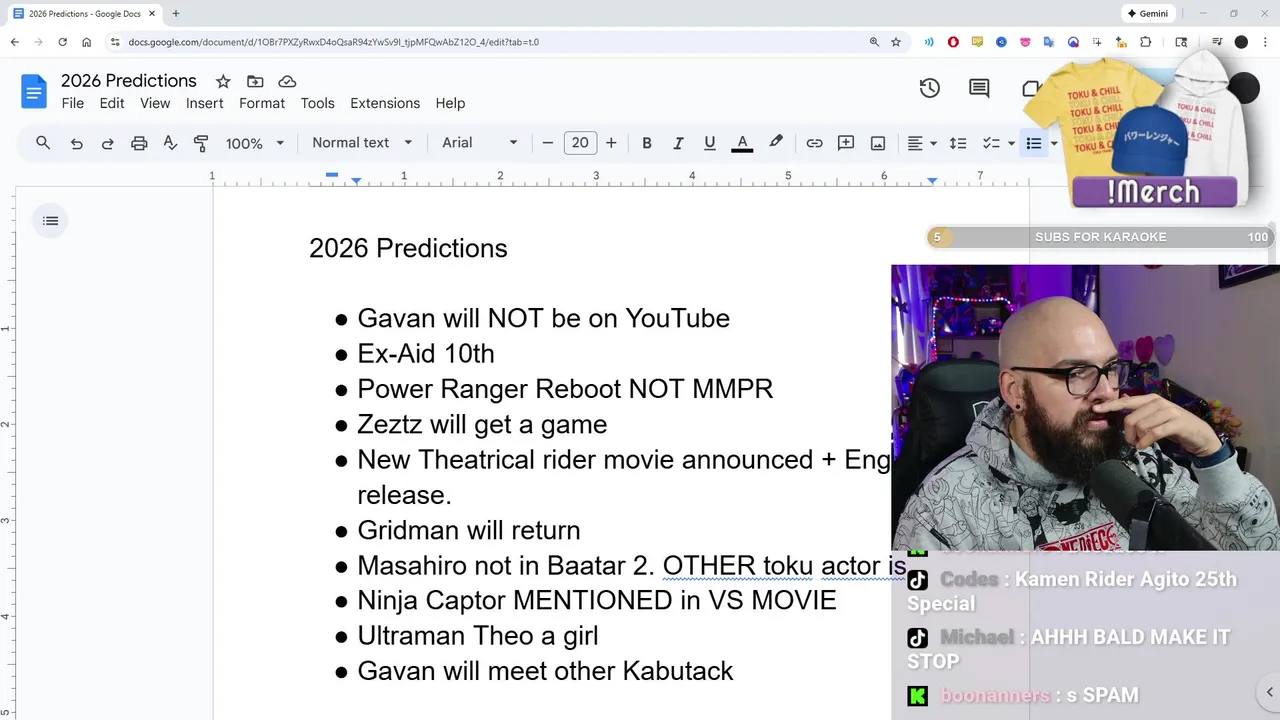This screenshot has height=720, width=1280.
Task: Print the document
Action: point(139,143)
